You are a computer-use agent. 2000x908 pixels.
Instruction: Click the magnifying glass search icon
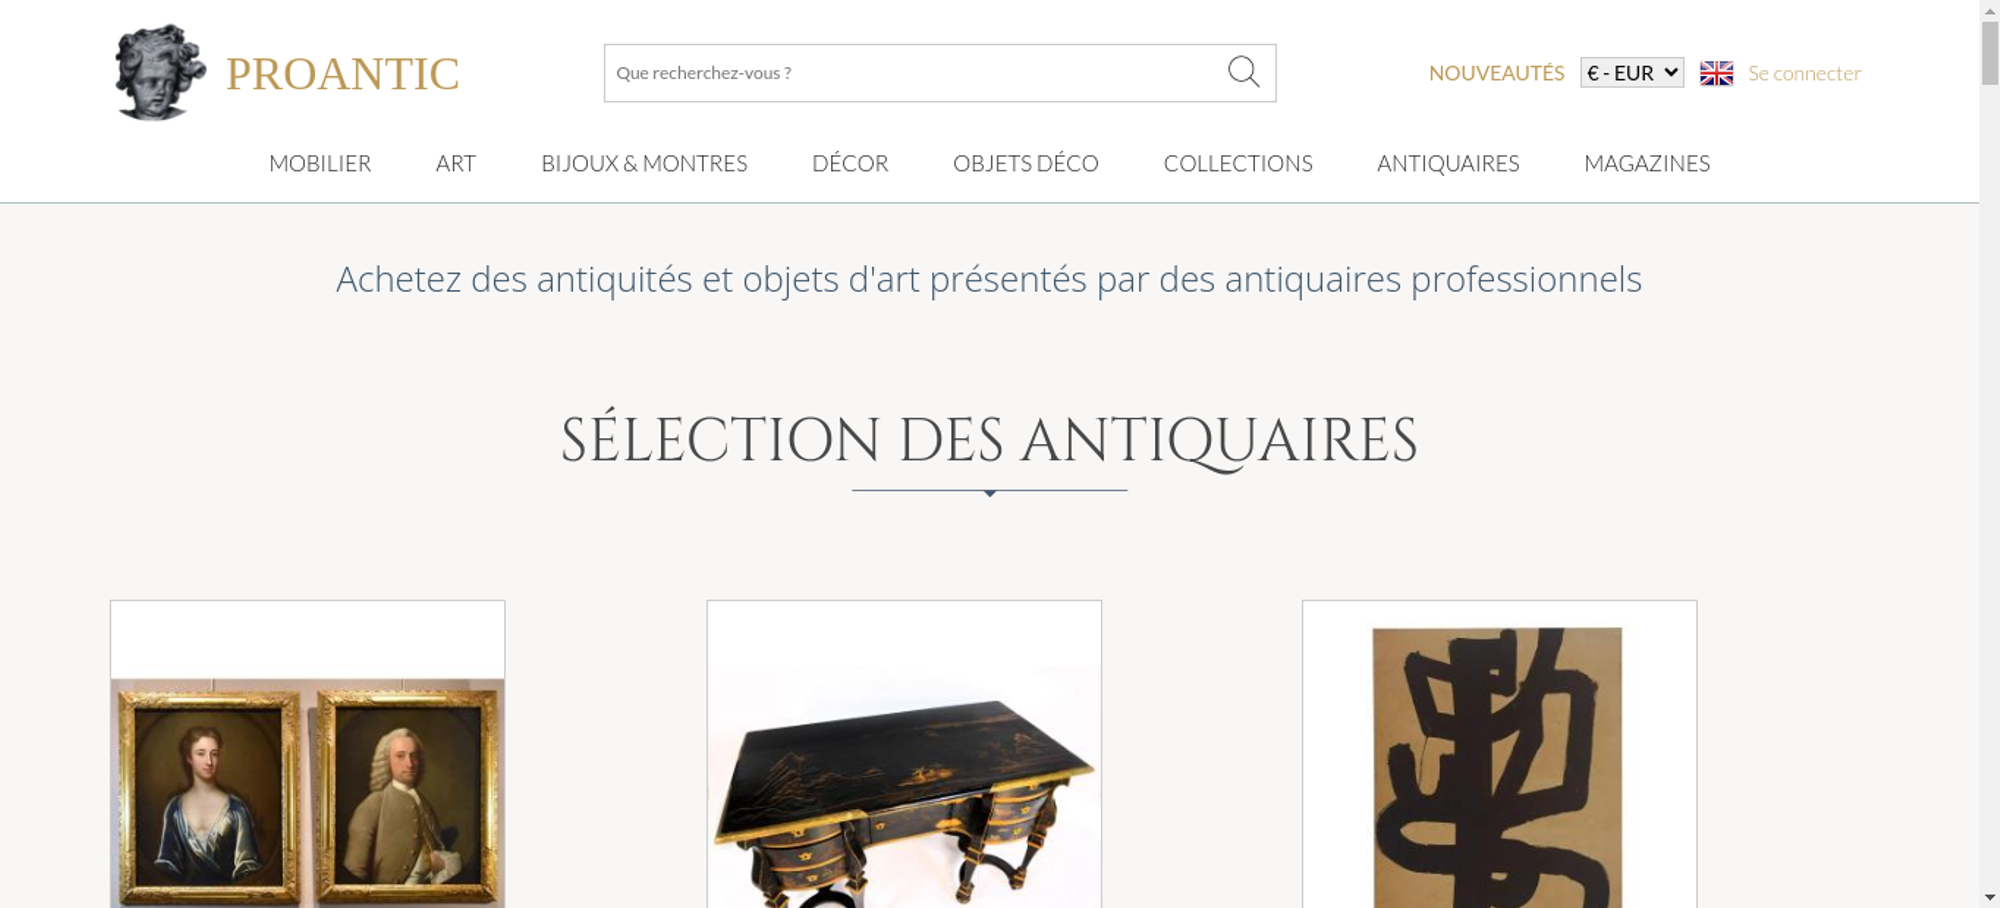pyautogui.click(x=1243, y=72)
